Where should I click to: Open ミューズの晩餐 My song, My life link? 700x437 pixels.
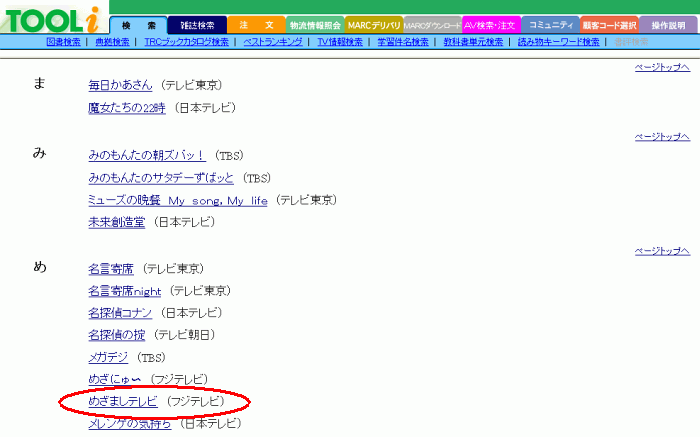[178, 200]
